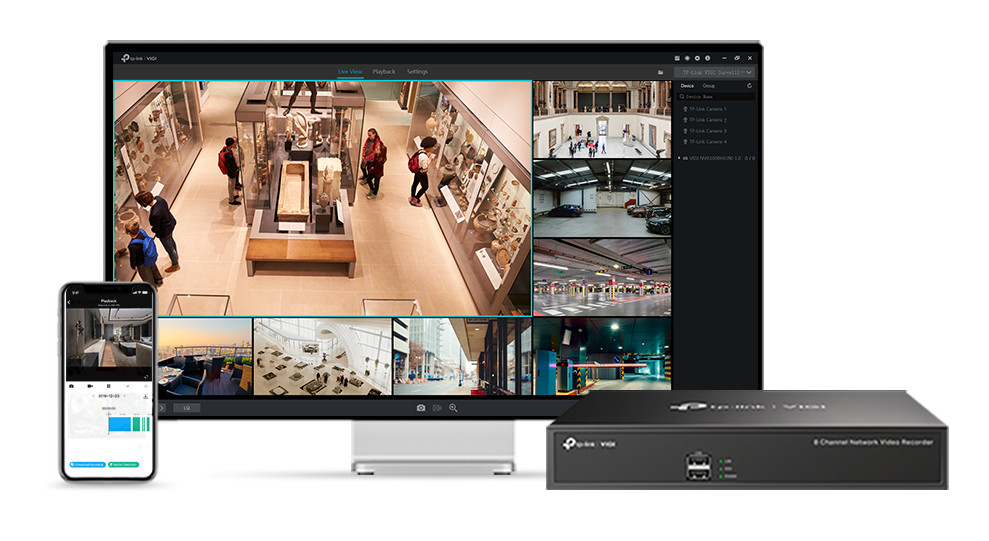This screenshot has height=541, width=989.
Task: Toggle the Motion Detection filter on phone
Action: [125, 465]
